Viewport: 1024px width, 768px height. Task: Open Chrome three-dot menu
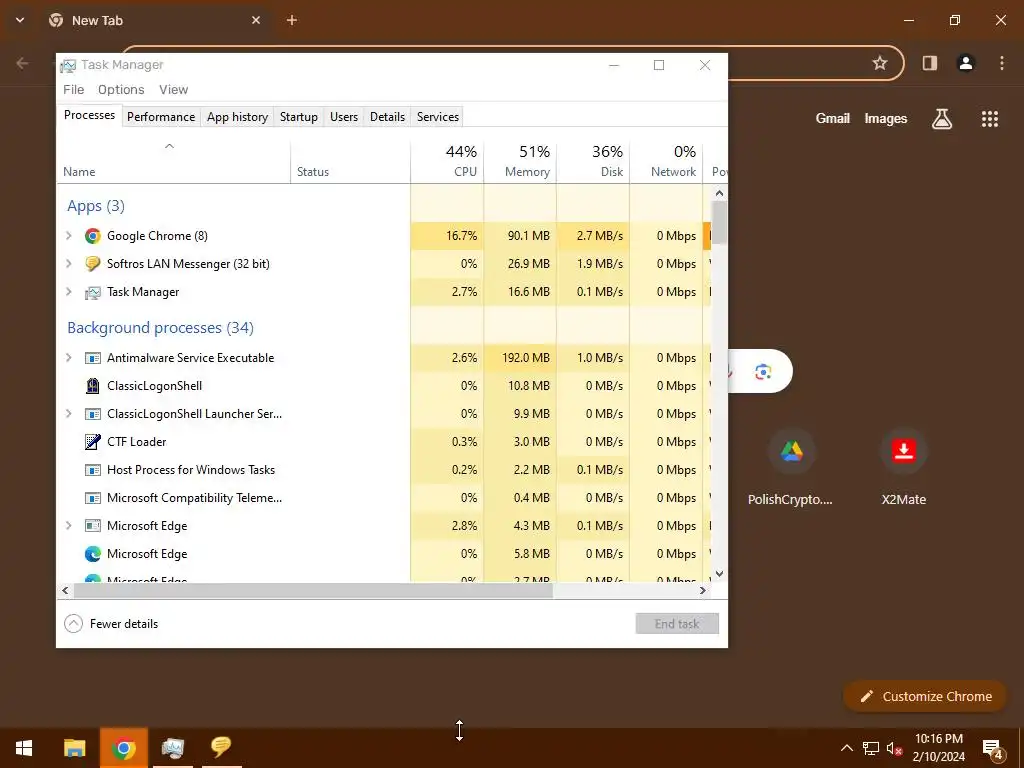point(1002,63)
